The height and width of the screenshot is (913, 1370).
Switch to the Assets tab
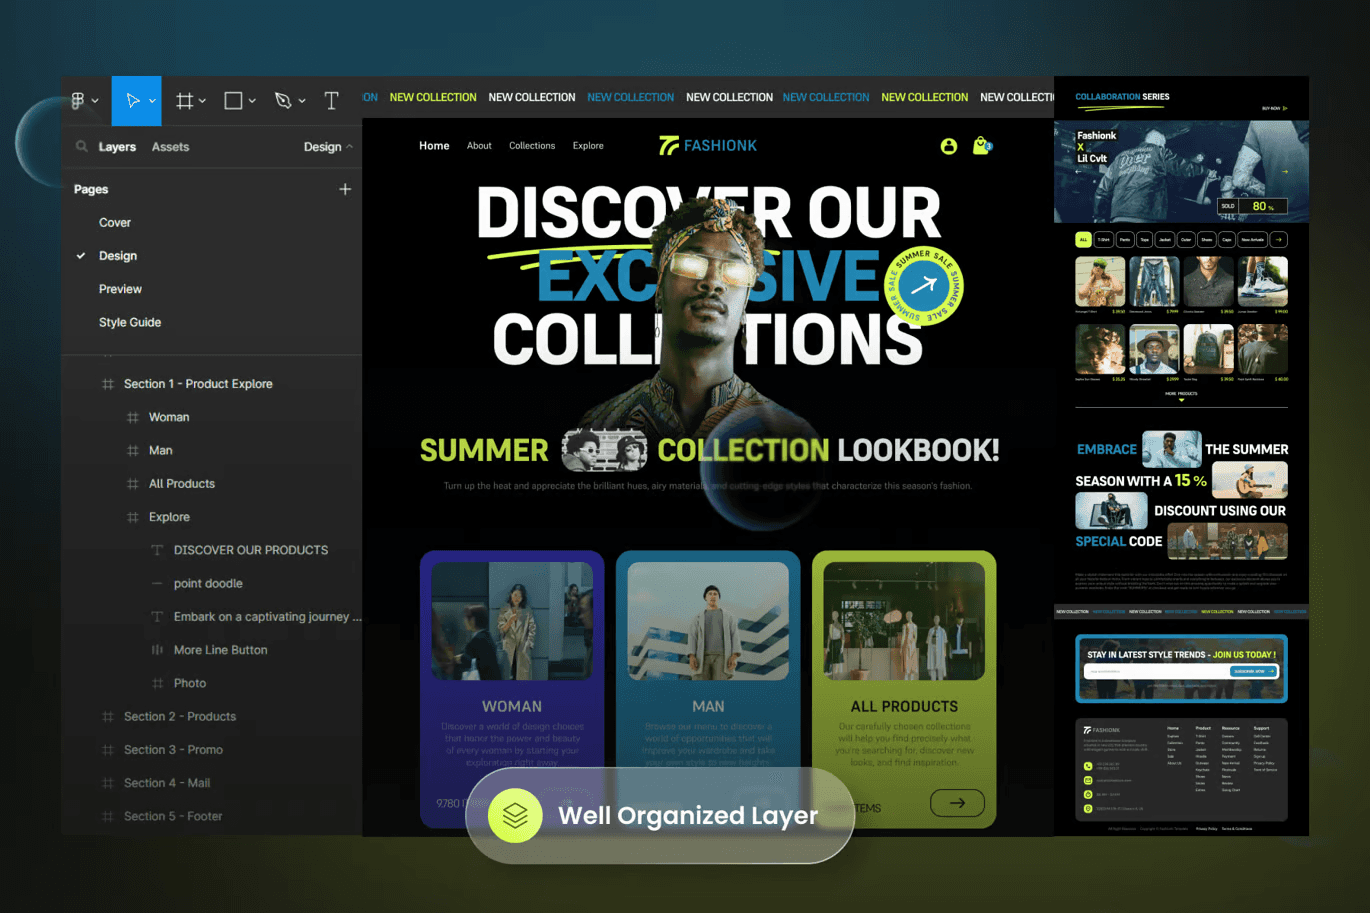(x=170, y=147)
